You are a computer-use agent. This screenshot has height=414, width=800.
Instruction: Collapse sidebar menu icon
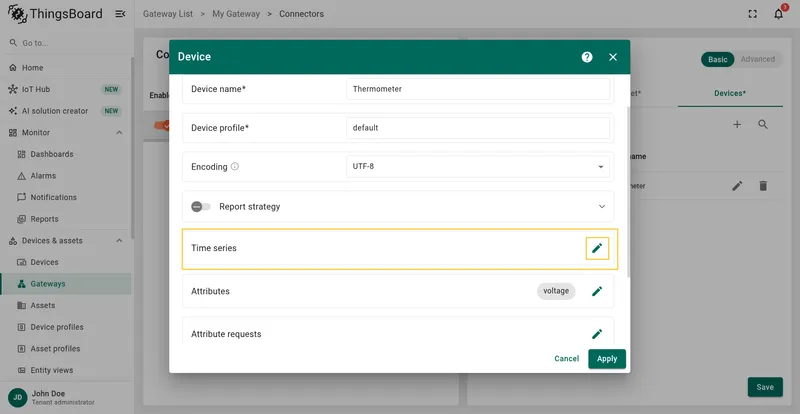[120, 14]
